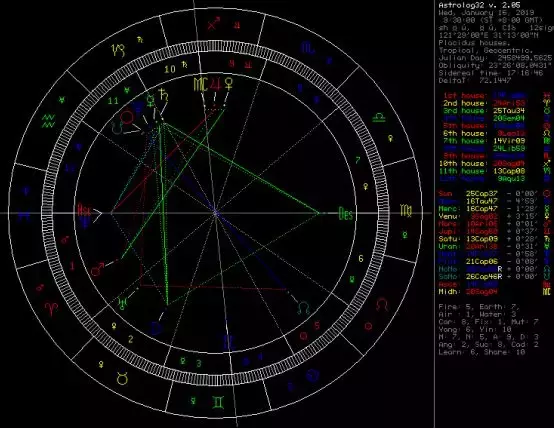
Task: Click the blue Moon crescent glyph
Action: click(156, 328)
